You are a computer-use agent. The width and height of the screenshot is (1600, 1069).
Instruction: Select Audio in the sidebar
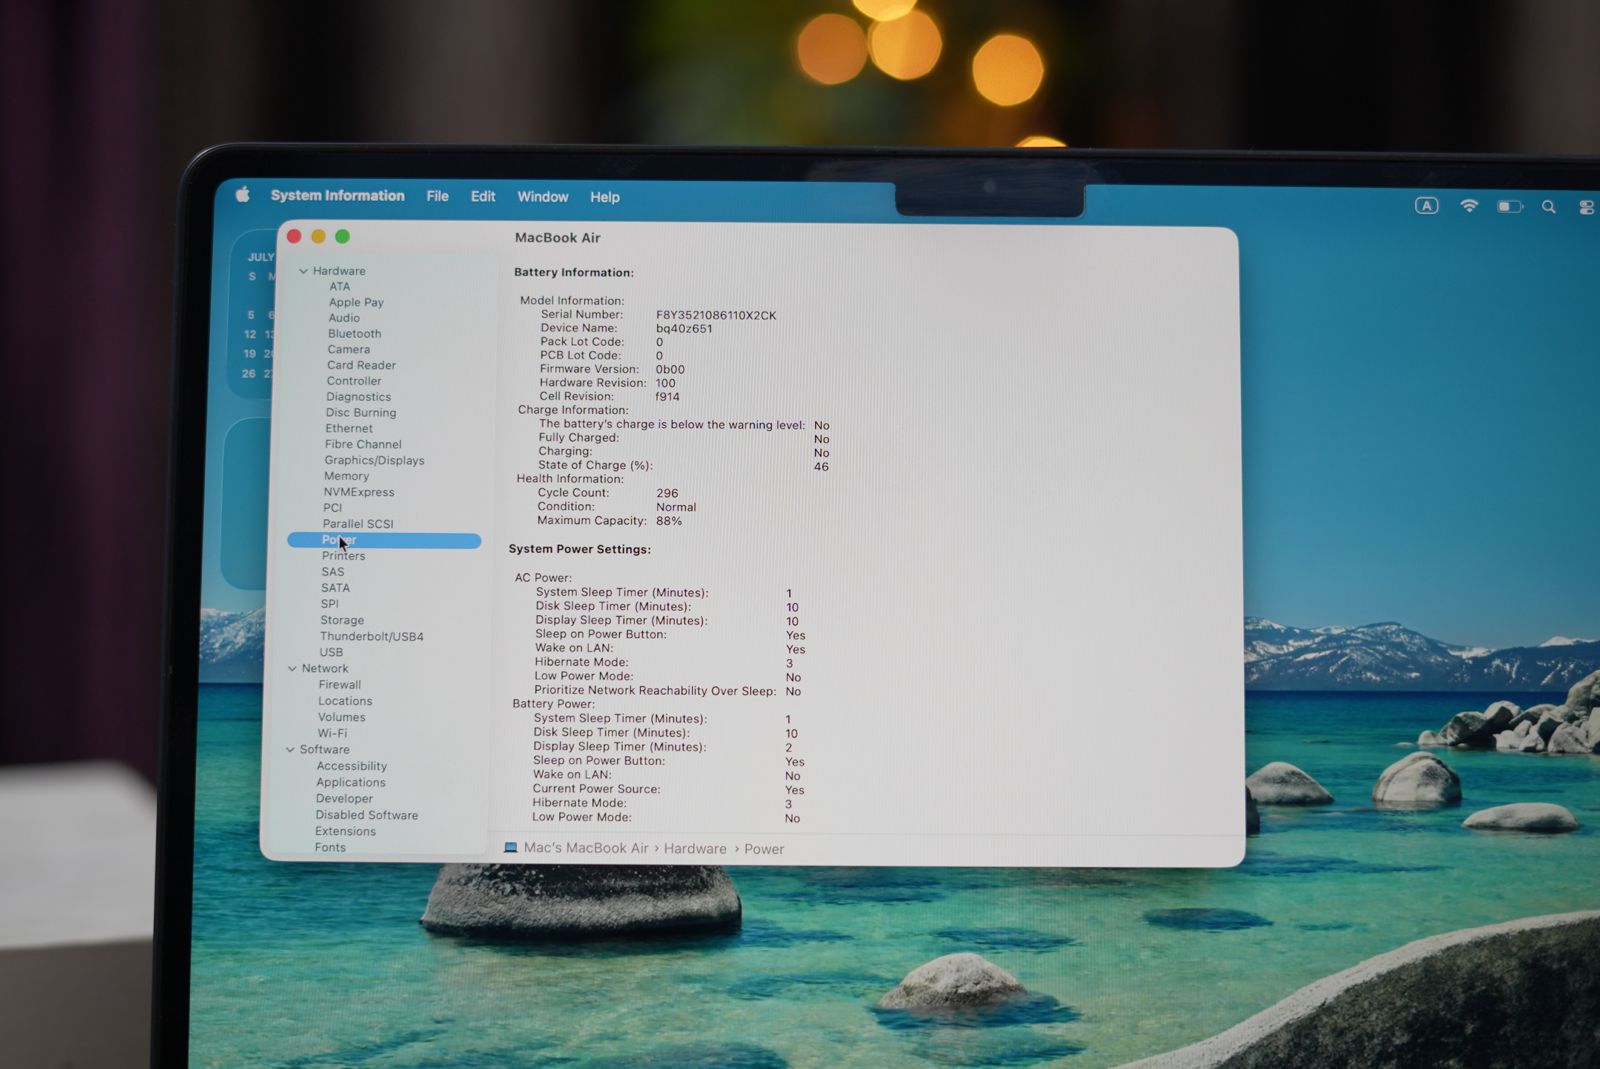[x=344, y=318]
